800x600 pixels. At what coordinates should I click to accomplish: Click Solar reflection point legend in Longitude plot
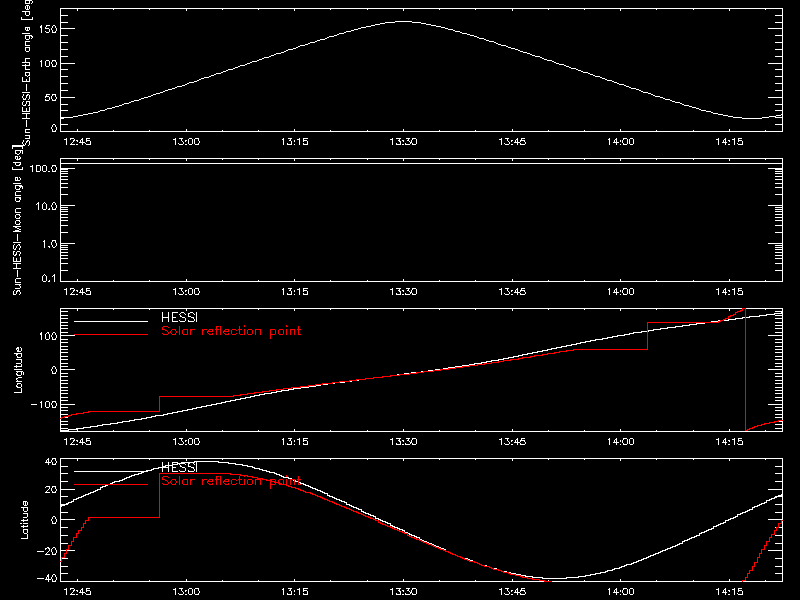(231, 331)
